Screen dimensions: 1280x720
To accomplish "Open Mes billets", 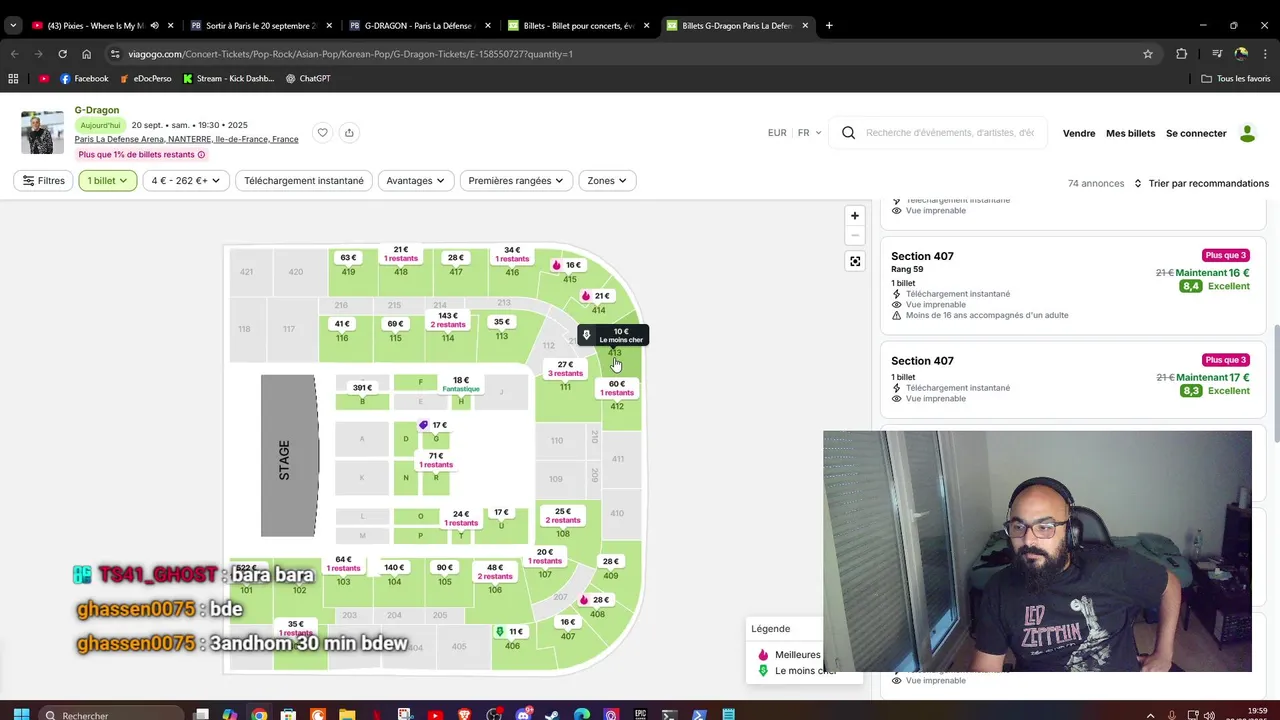I will tap(1130, 133).
